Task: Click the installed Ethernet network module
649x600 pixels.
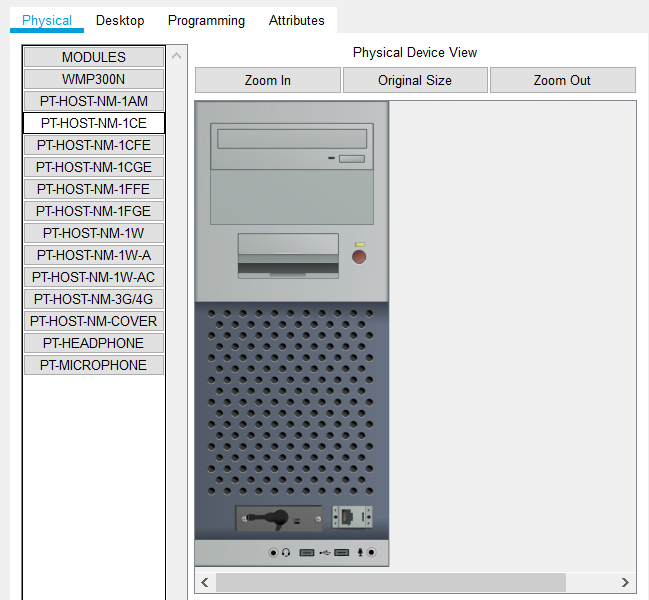Action: 352,517
